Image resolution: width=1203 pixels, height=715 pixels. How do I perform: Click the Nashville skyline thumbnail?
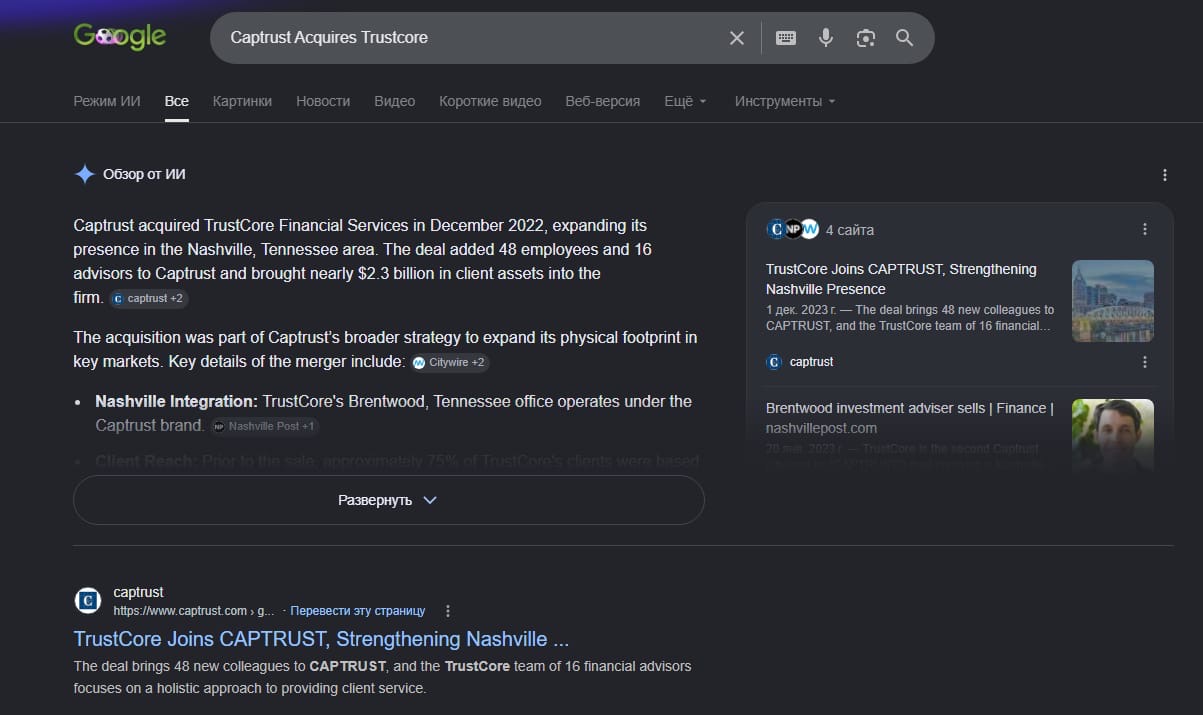tap(1113, 301)
